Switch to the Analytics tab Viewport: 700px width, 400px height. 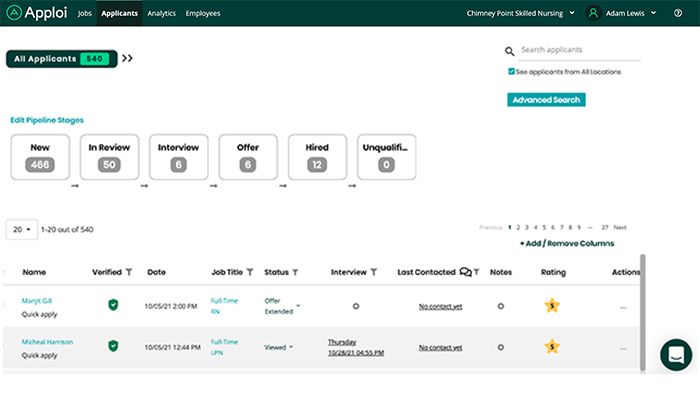pyautogui.click(x=161, y=14)
